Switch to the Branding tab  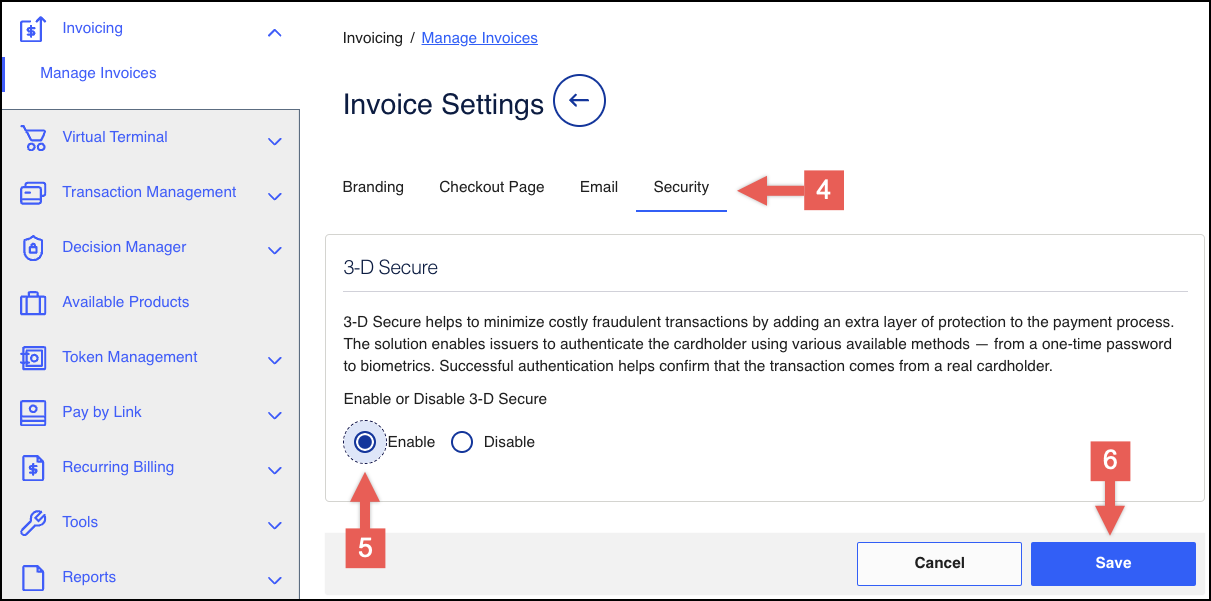(x=373, y=187)
